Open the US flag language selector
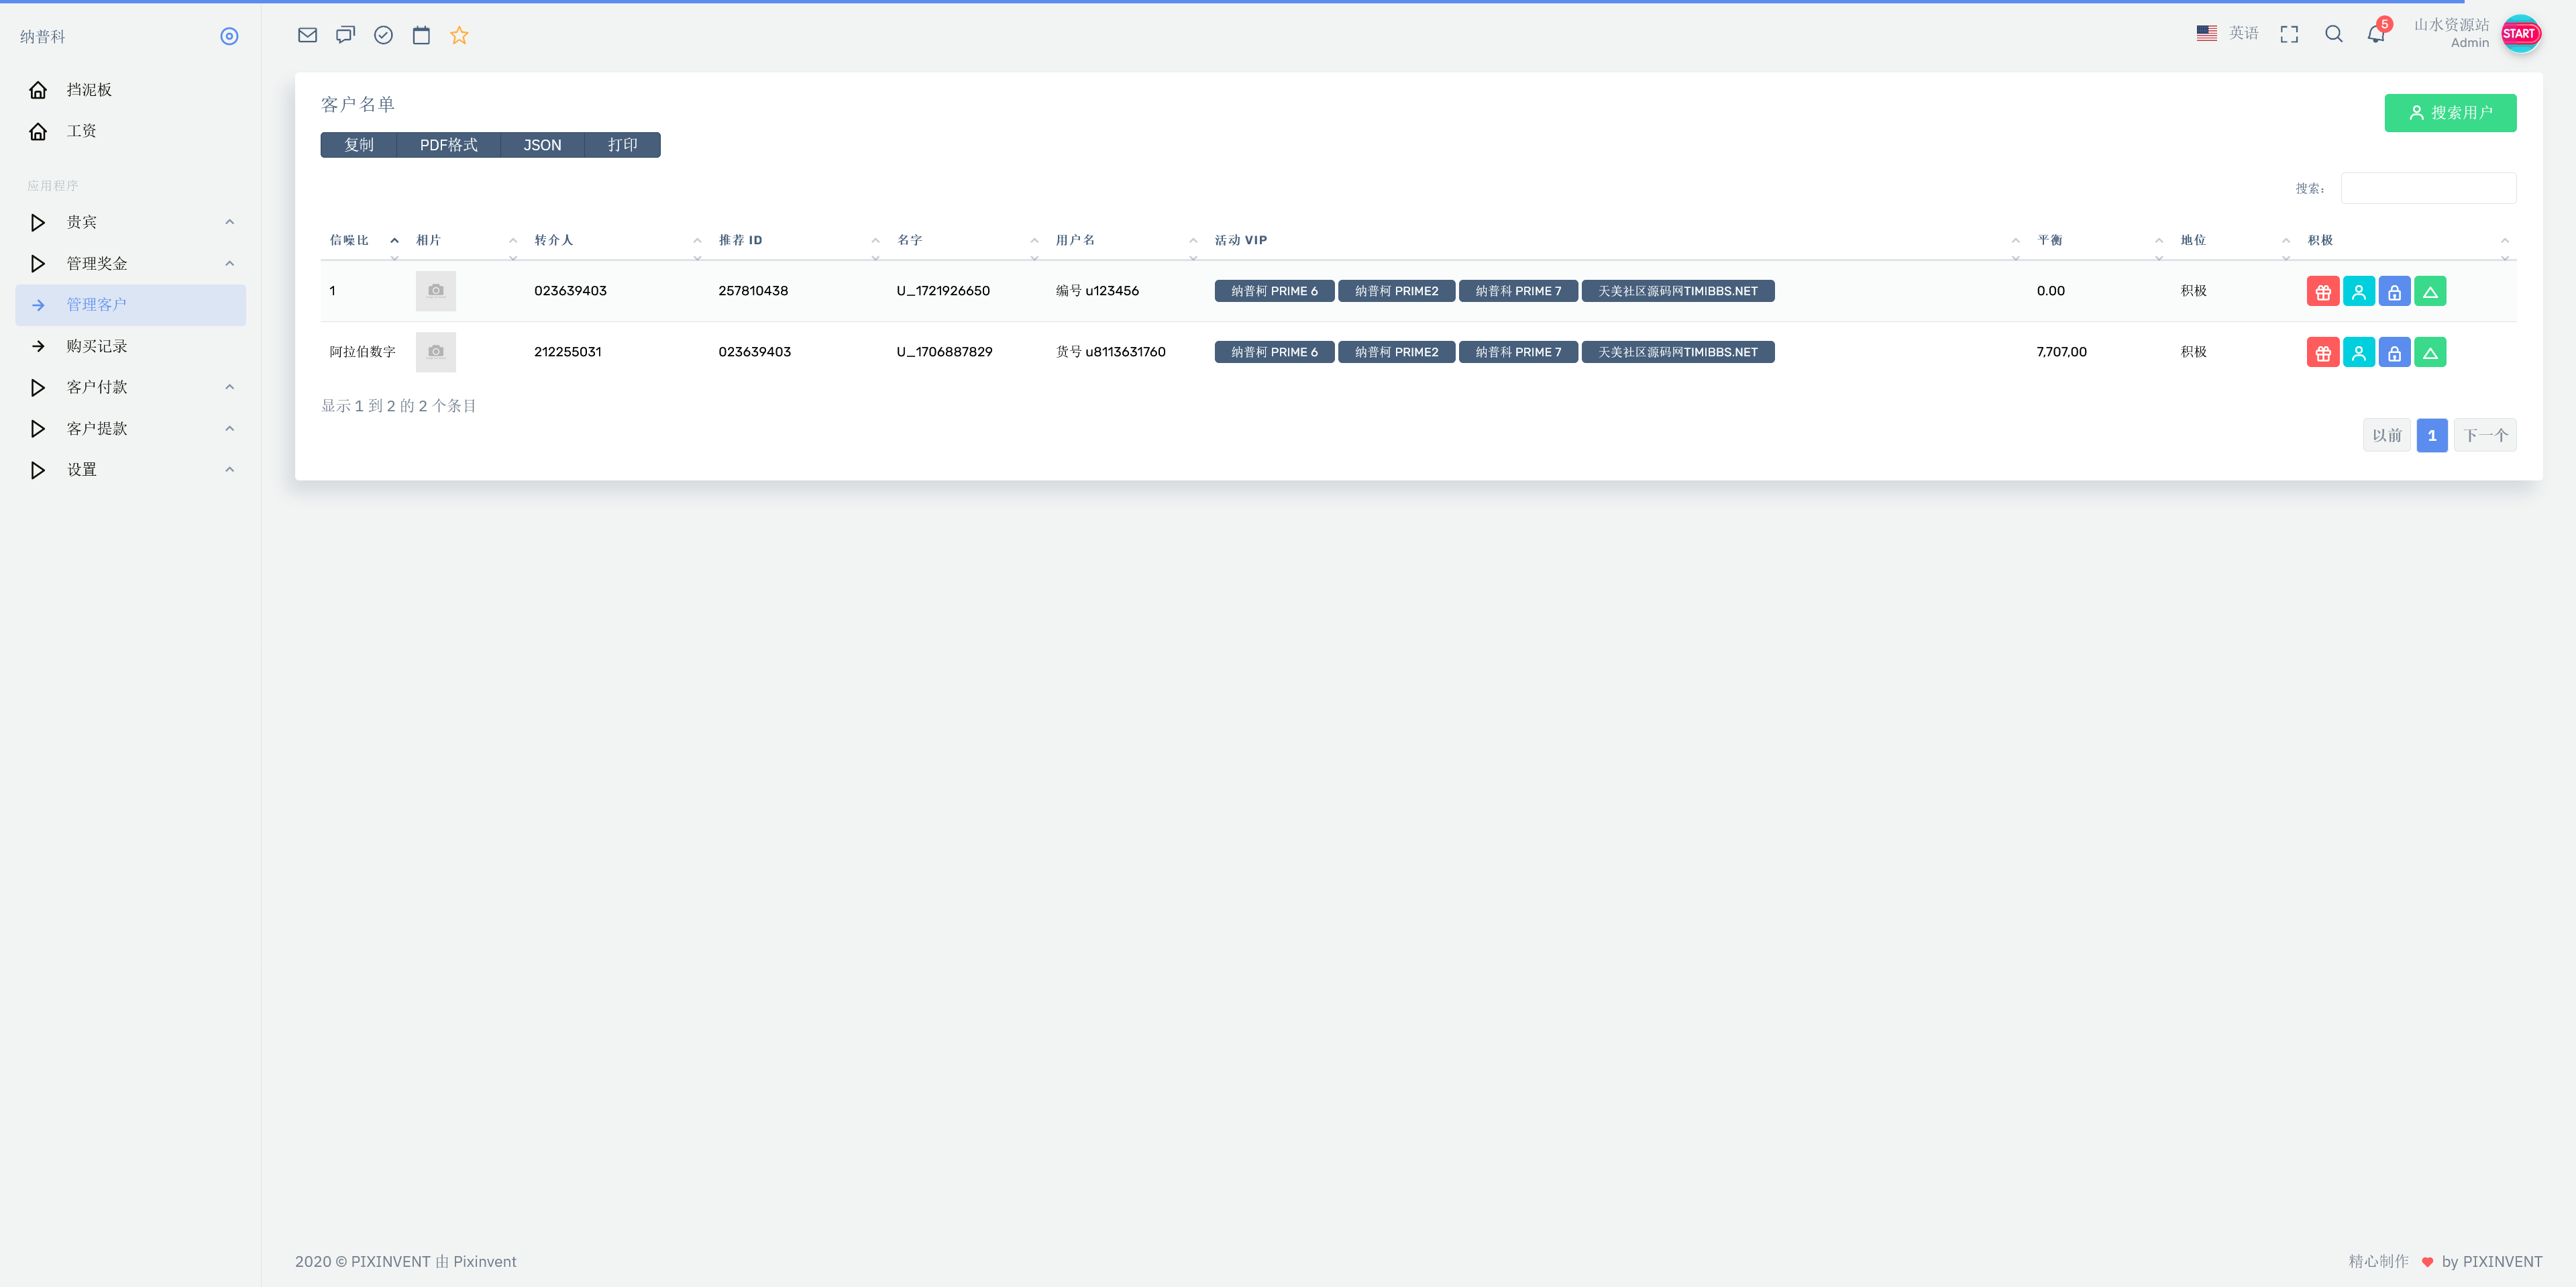This screenshot has height=1287, width=2576. coord(2207,32)
